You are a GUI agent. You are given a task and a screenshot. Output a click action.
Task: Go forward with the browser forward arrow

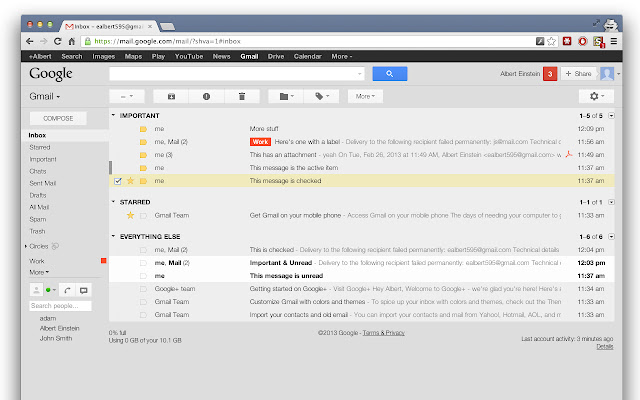click(43, 41)
